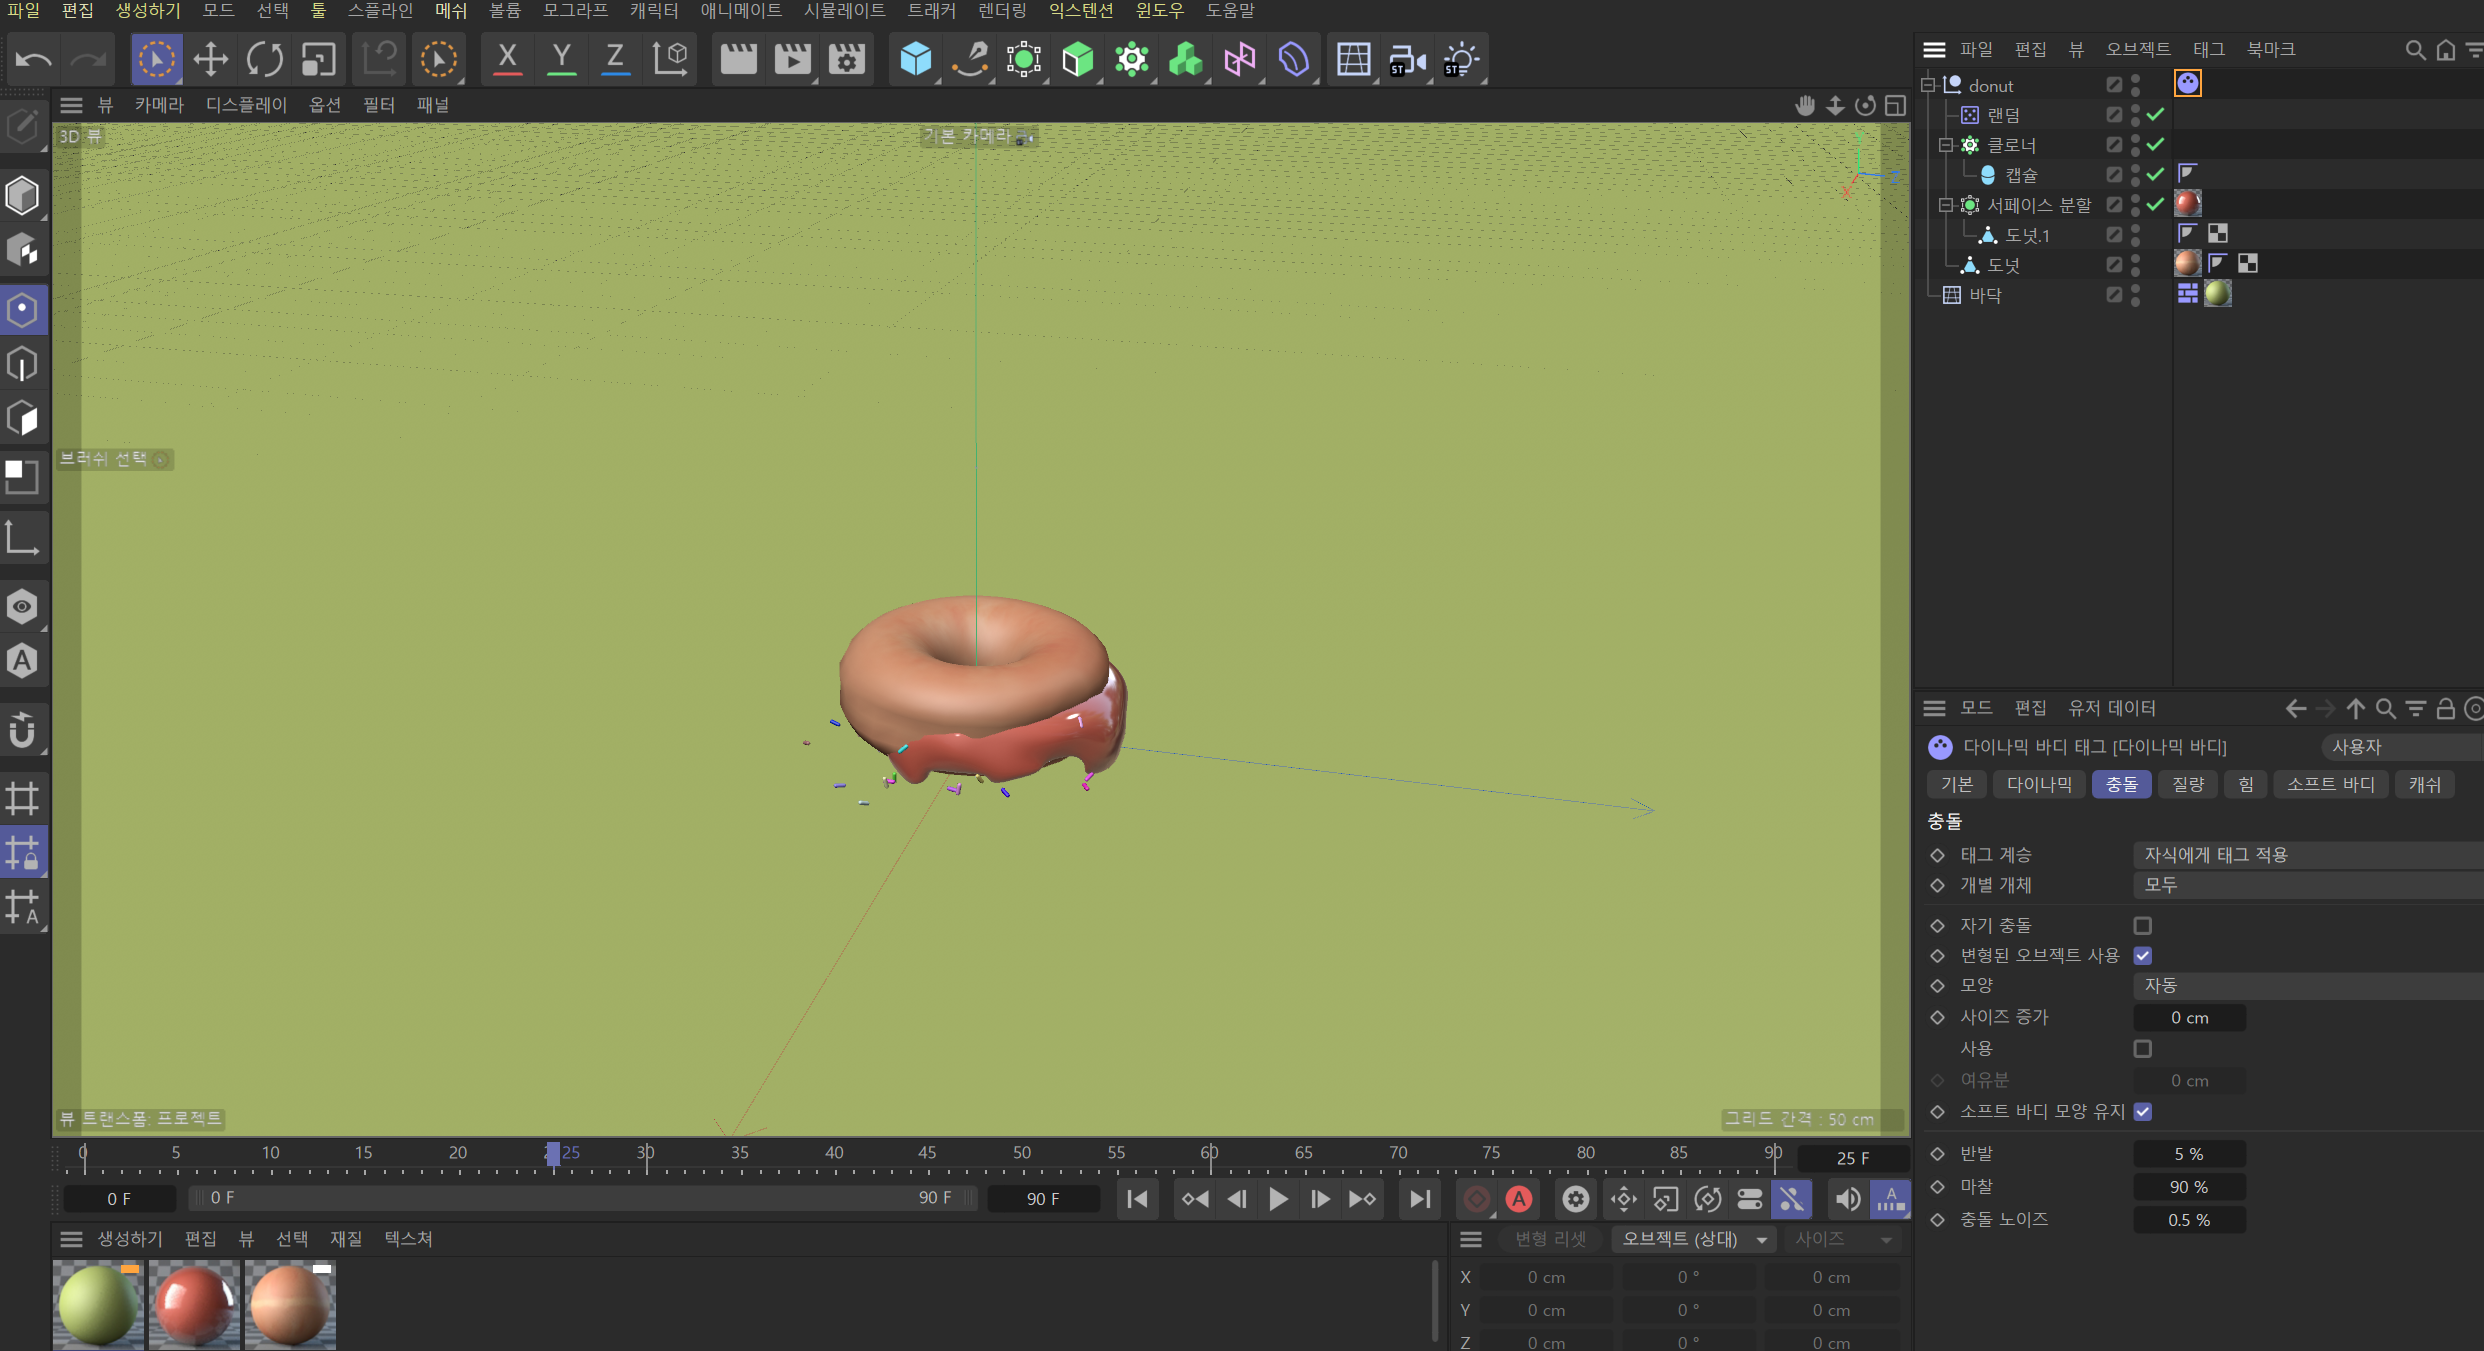Click the 반발 value field
Viewport: 2484px width, 1351px height.
coord(2189,1154)
